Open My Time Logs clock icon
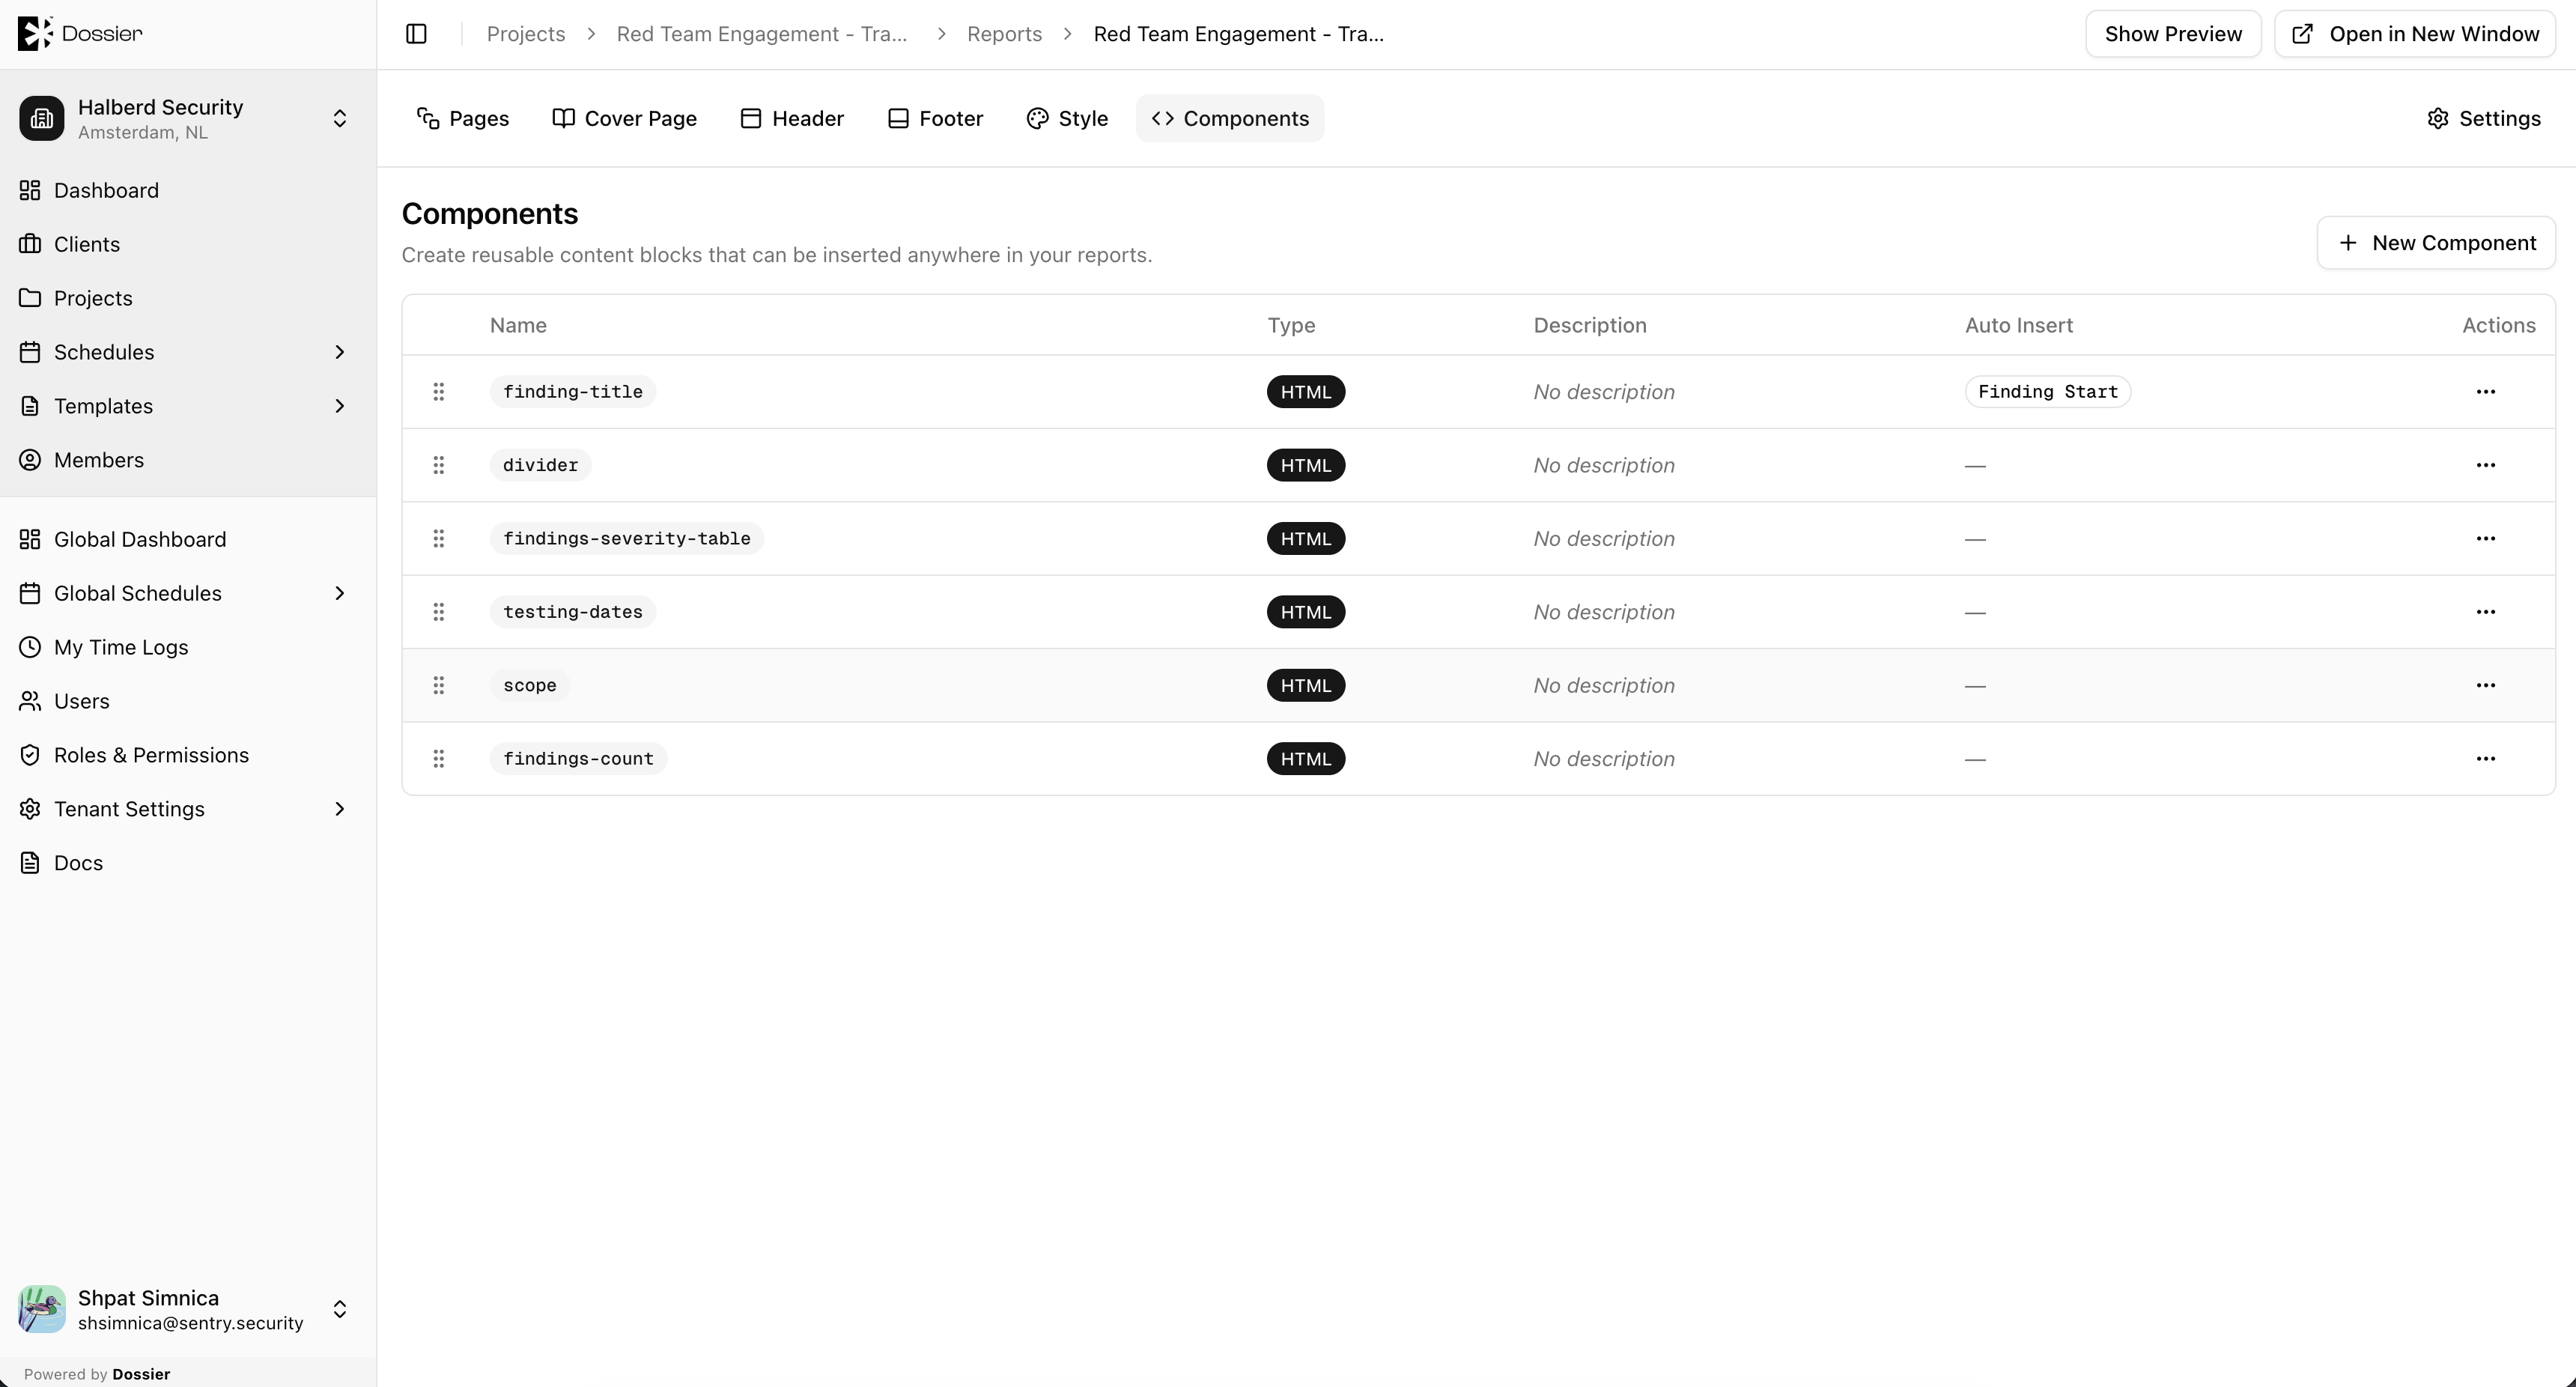 pyautogui.click(x=30, y=647)
